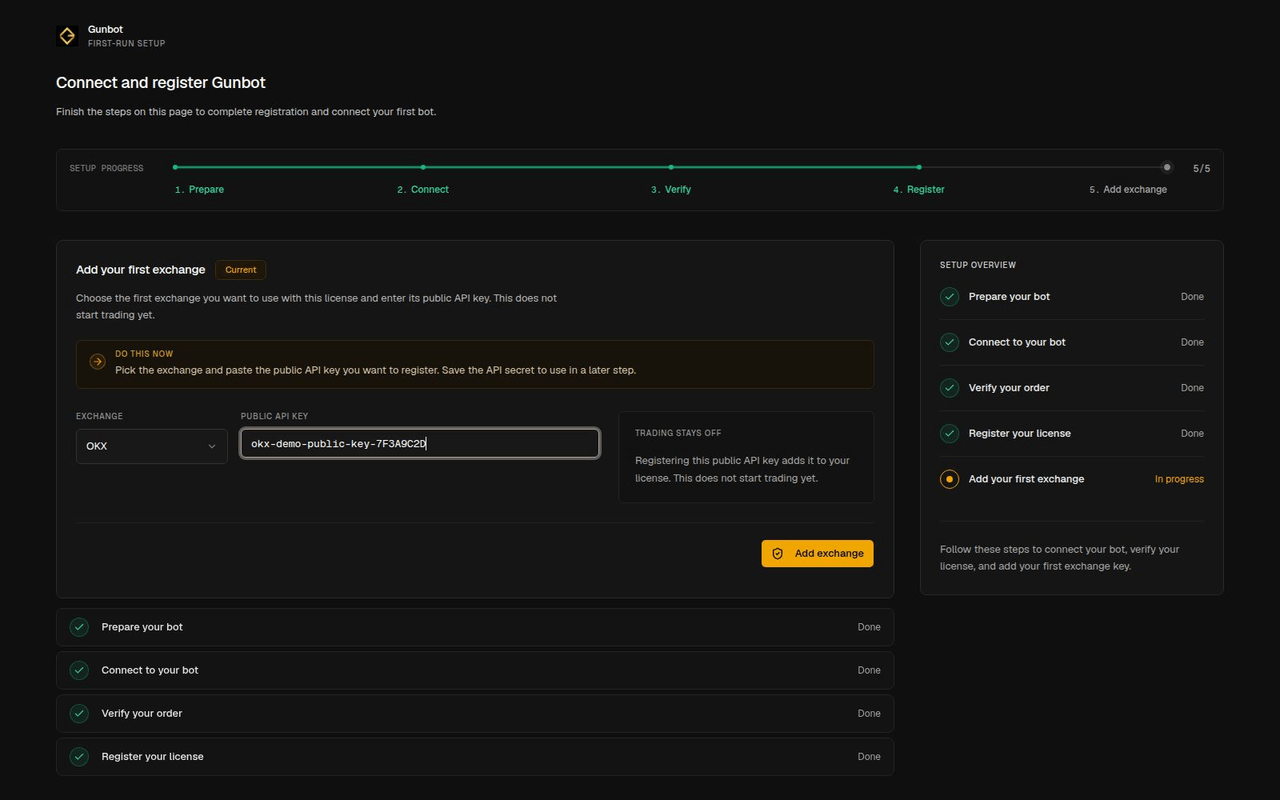
Task: Click checkmark icon in collapsed Prepare your bot row
Action: click(x=79, y=627)
